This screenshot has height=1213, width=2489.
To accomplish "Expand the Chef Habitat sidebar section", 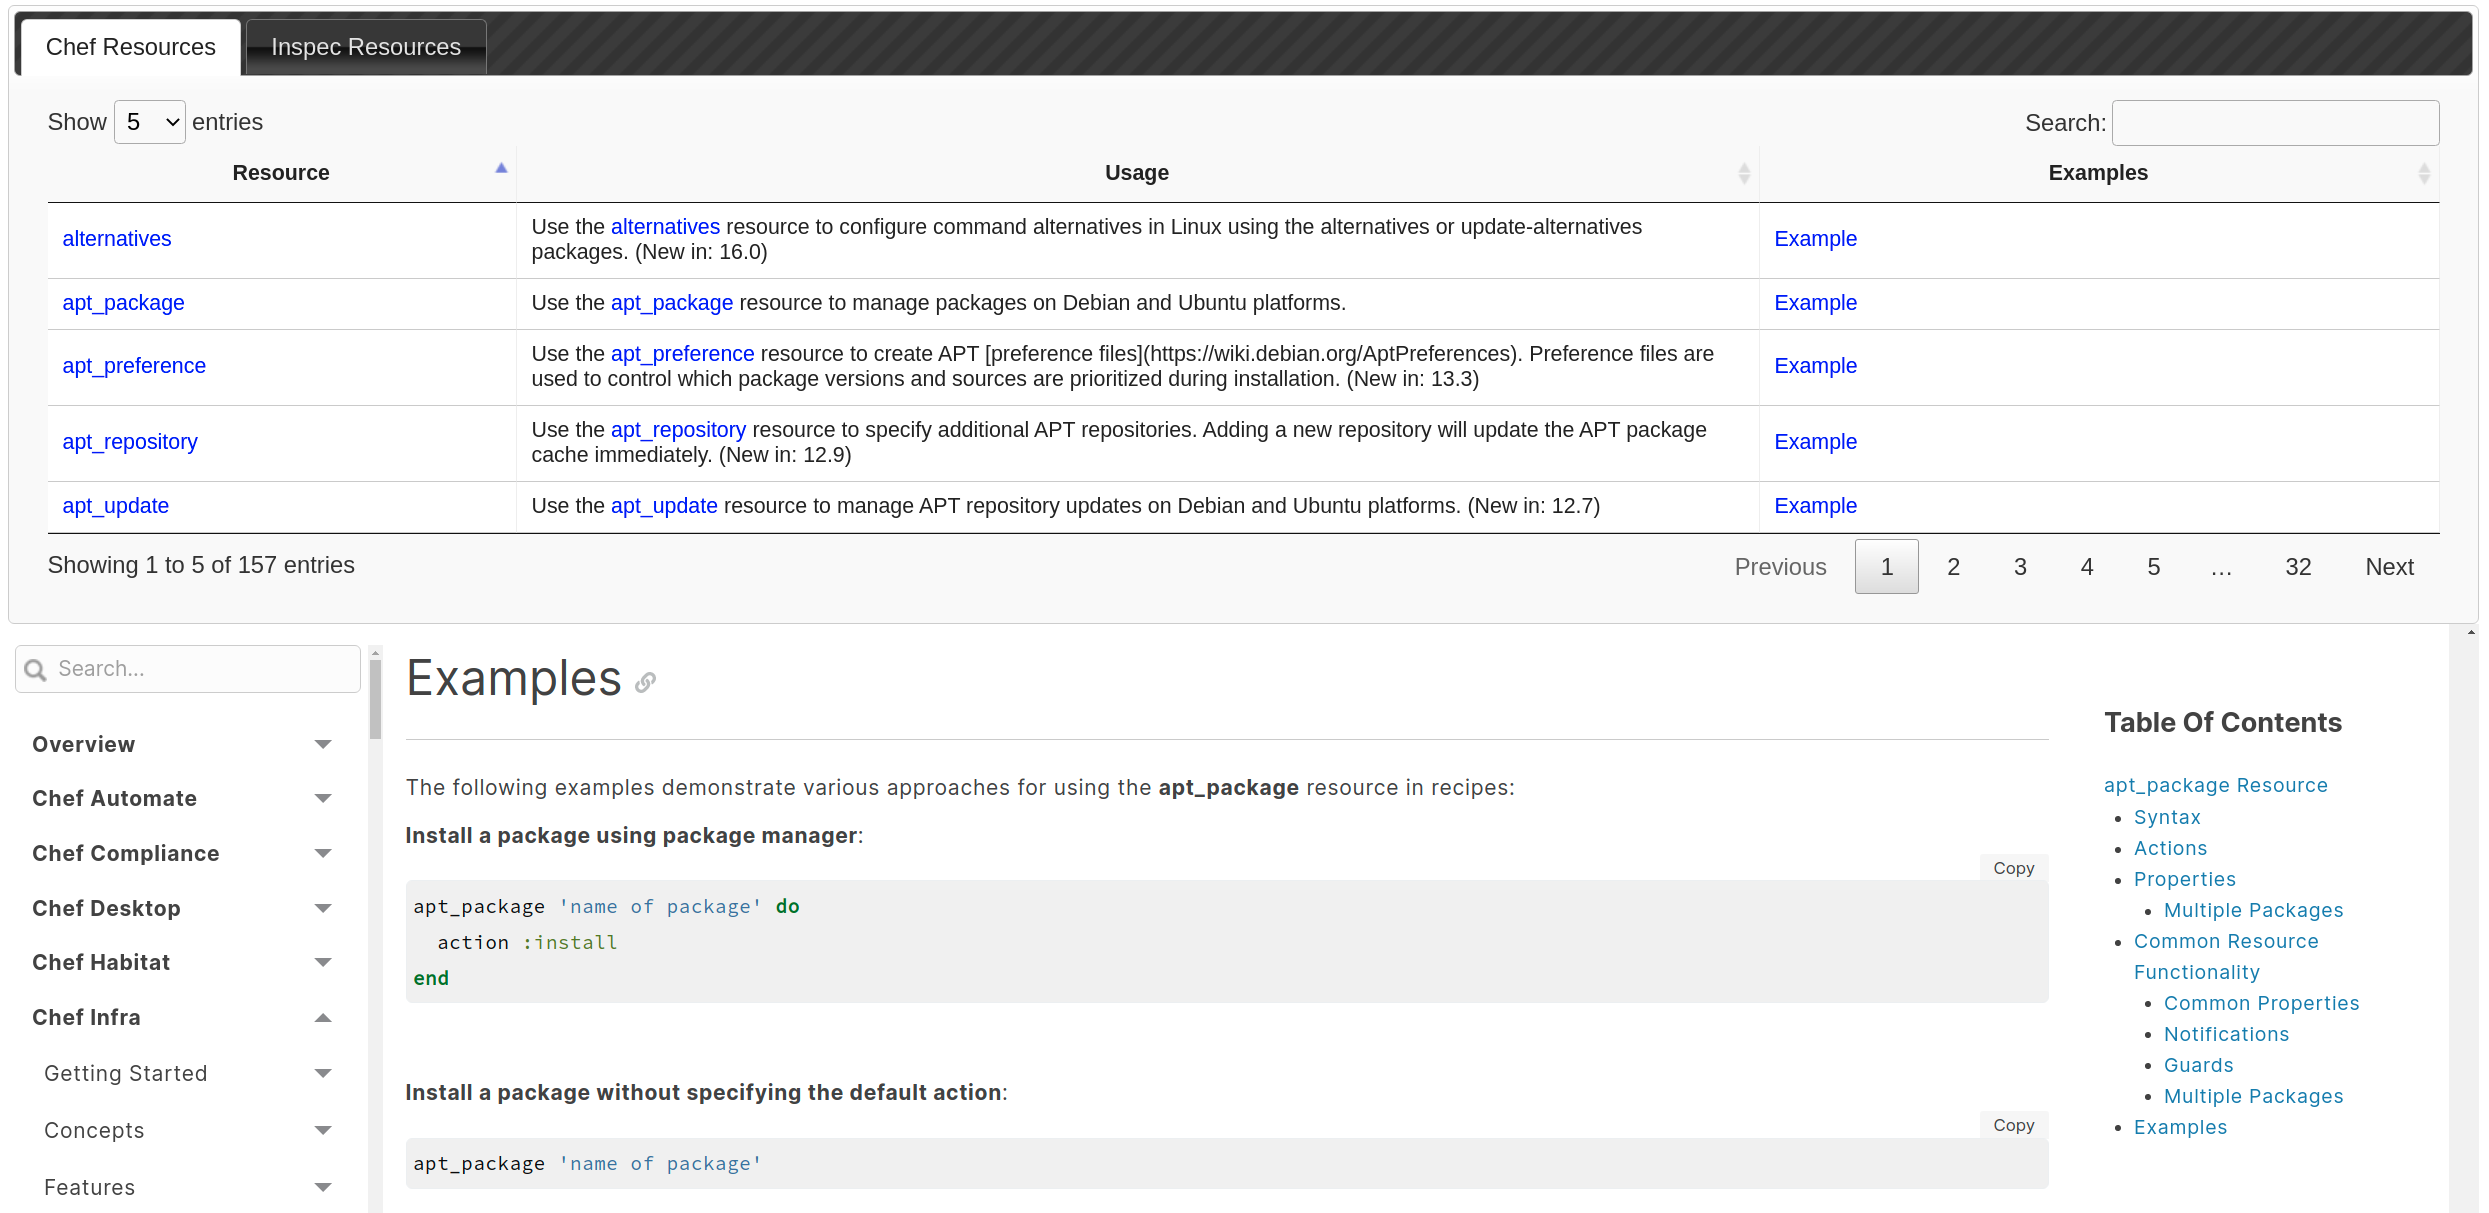I will click(x=322, y=963).
